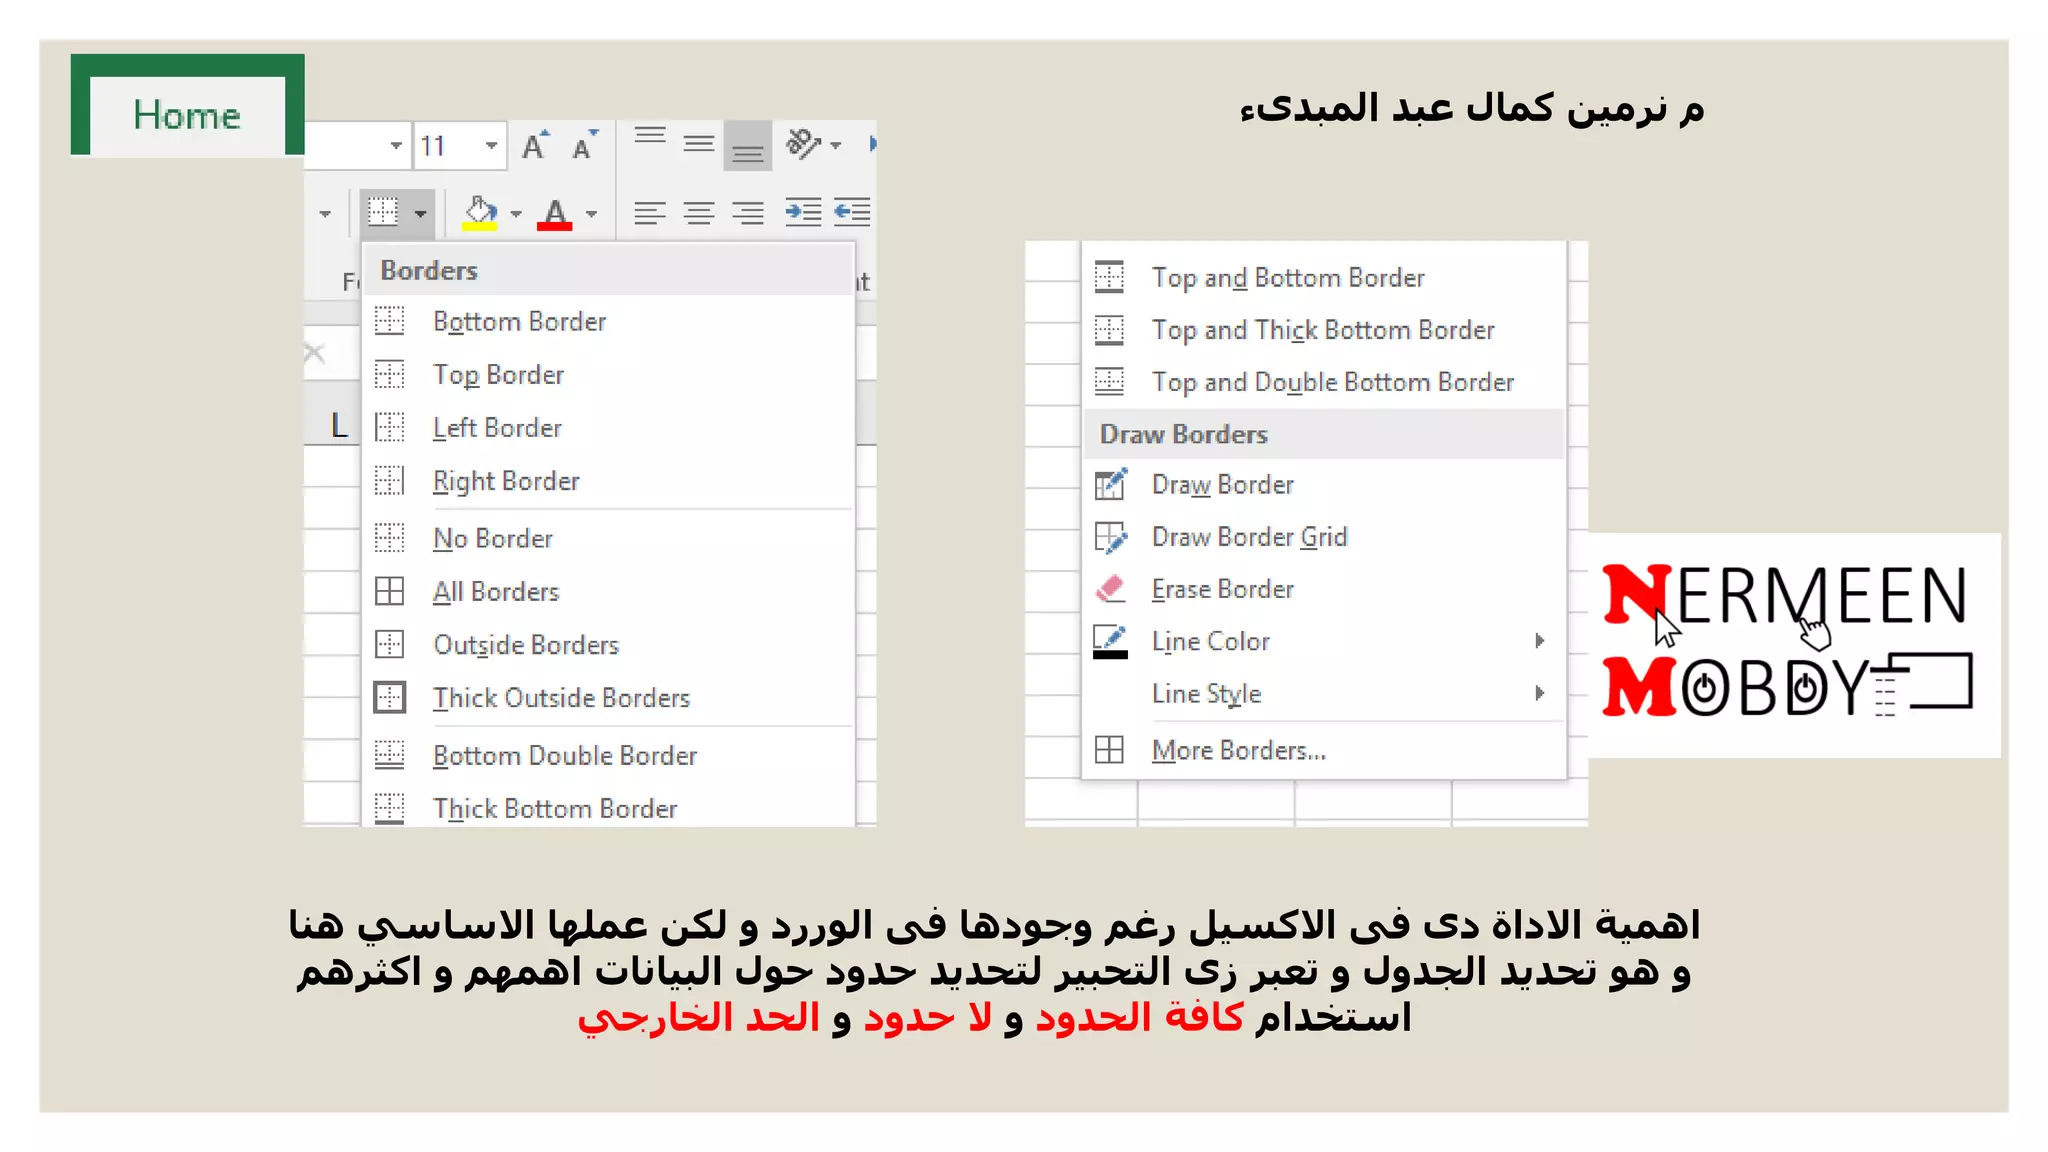
Task: Click Align Right icon
Action: point(748,213)
